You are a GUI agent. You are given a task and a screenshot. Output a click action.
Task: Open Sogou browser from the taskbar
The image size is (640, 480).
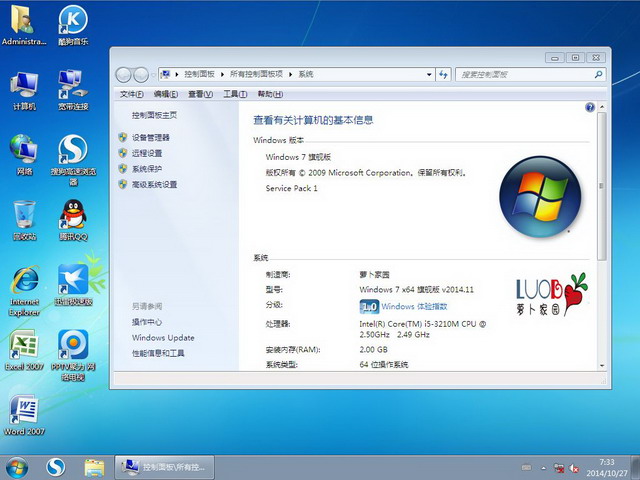[x=56, y=467]
